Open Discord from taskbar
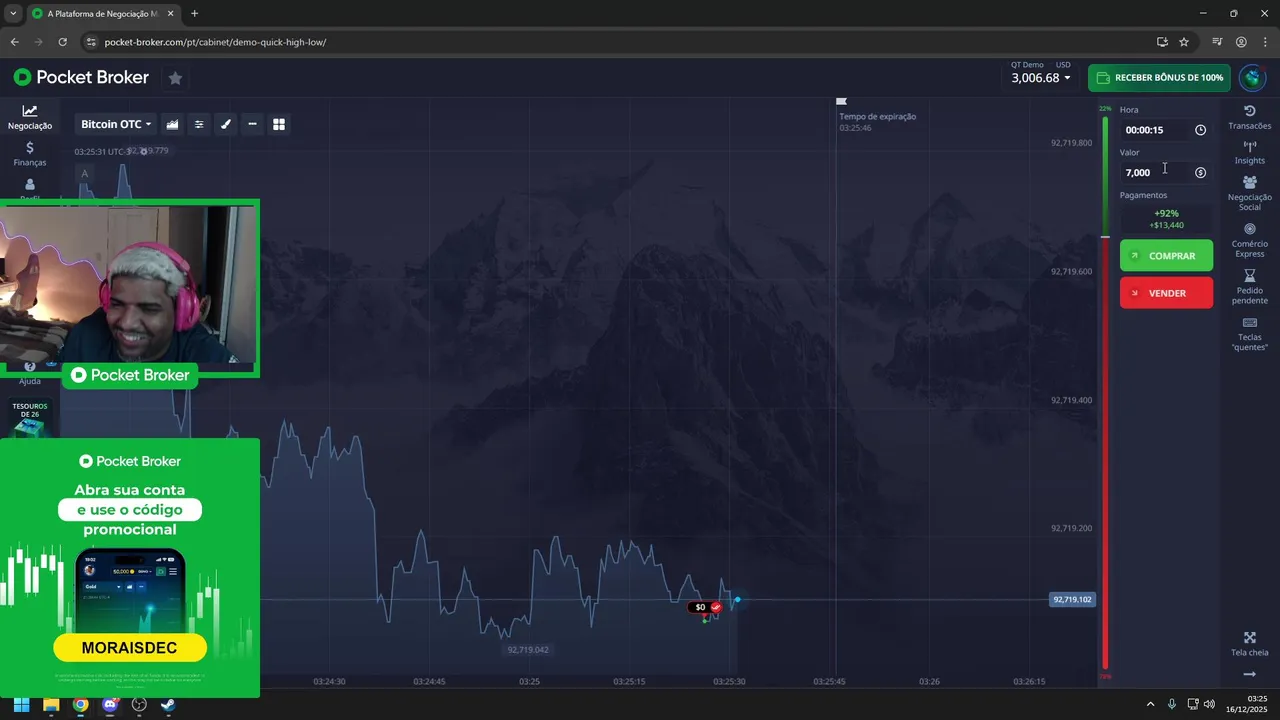 pyautogui.click(x=110, y=704)
